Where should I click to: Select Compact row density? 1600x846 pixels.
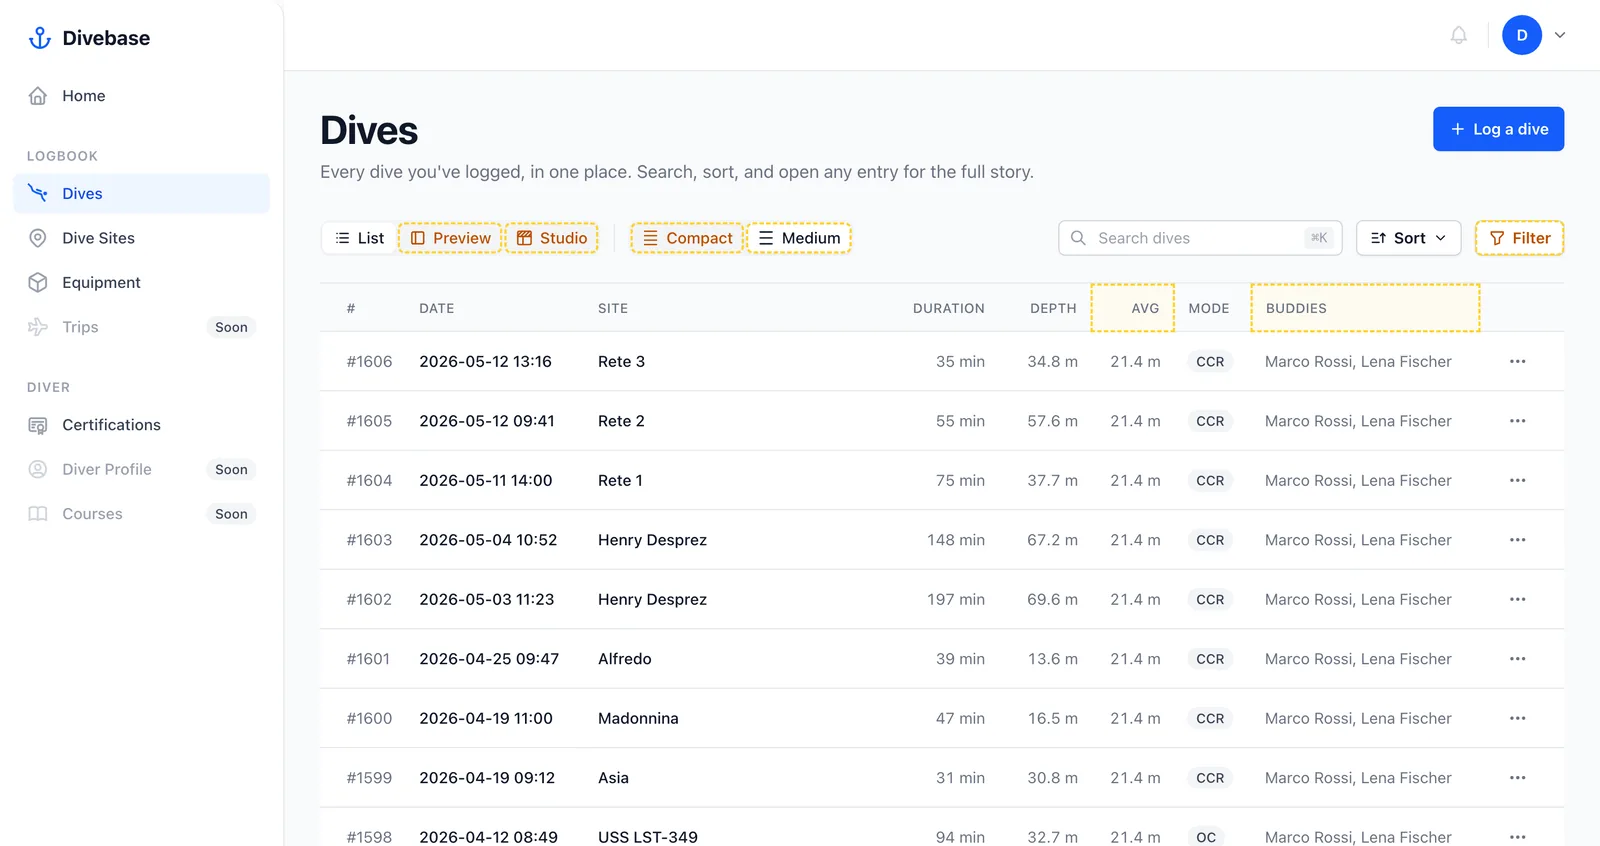click(687, 238)
